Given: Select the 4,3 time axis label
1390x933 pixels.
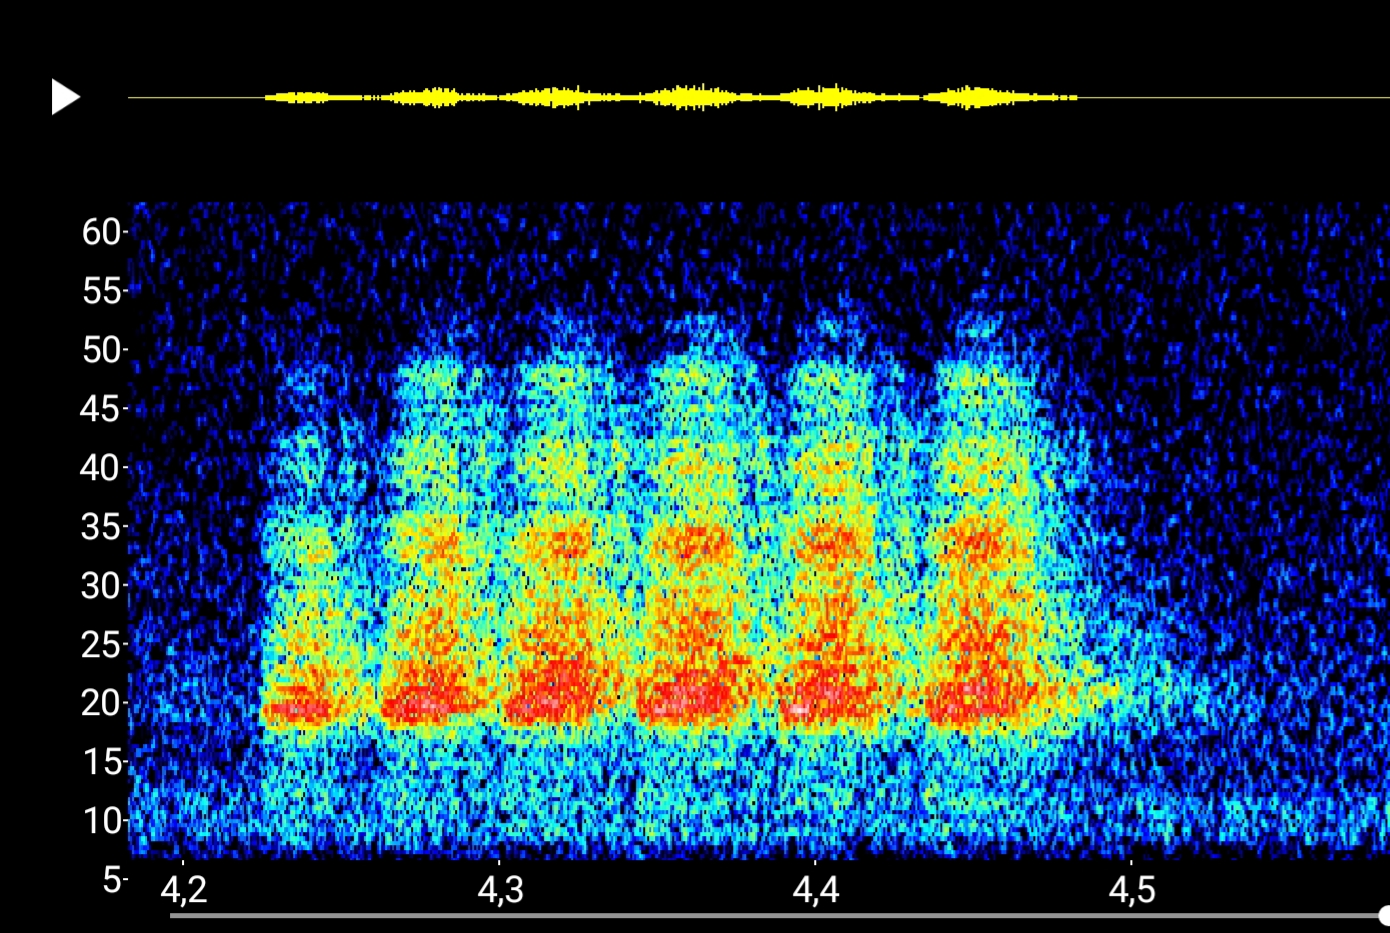Looking at the screenshot, I should 500,889.
